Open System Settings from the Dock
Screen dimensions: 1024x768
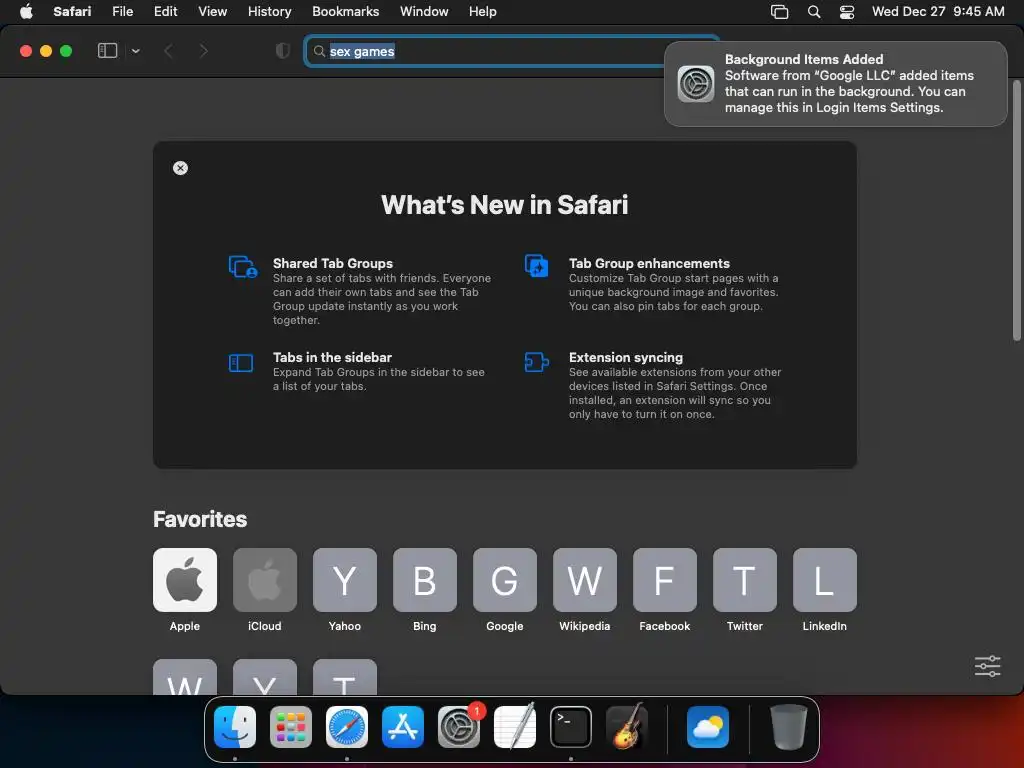459,727
